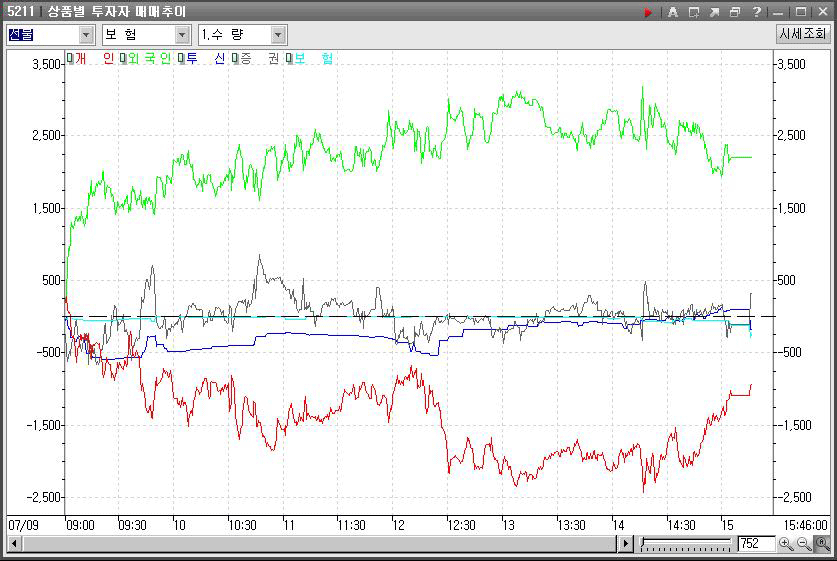This screenshot has width=837, height=561.
Task: Click the 15:46:00 time label
Action: [806, 525]
